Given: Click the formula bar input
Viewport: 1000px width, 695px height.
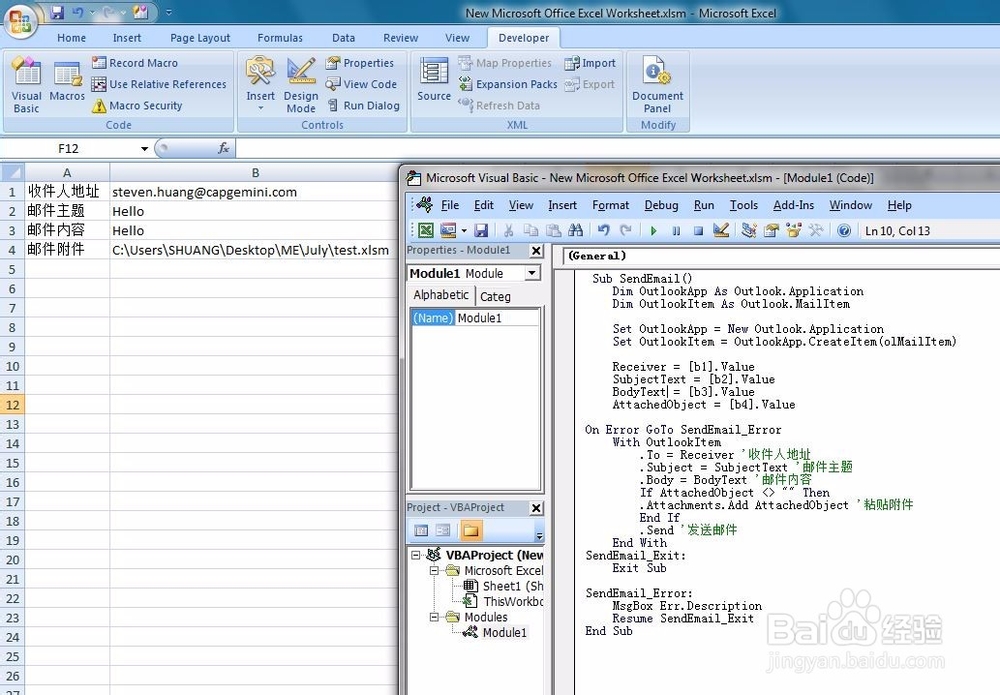Looking at the screenshot, I should (x=617, y=149).
